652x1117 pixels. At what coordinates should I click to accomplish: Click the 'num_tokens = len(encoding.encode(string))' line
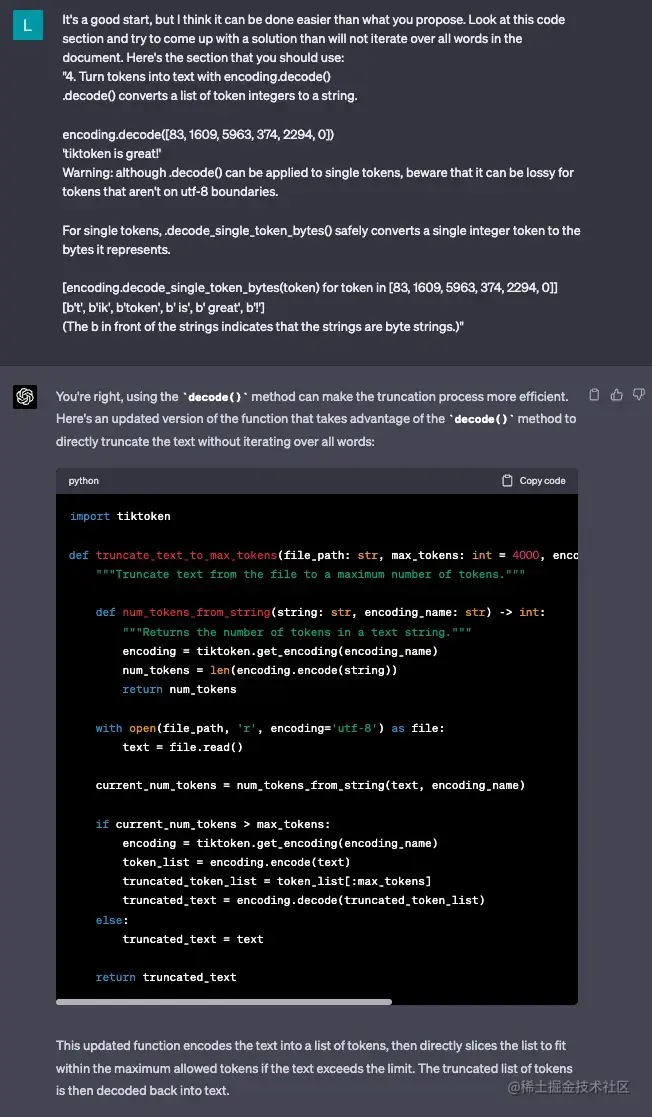click(260, 670)
